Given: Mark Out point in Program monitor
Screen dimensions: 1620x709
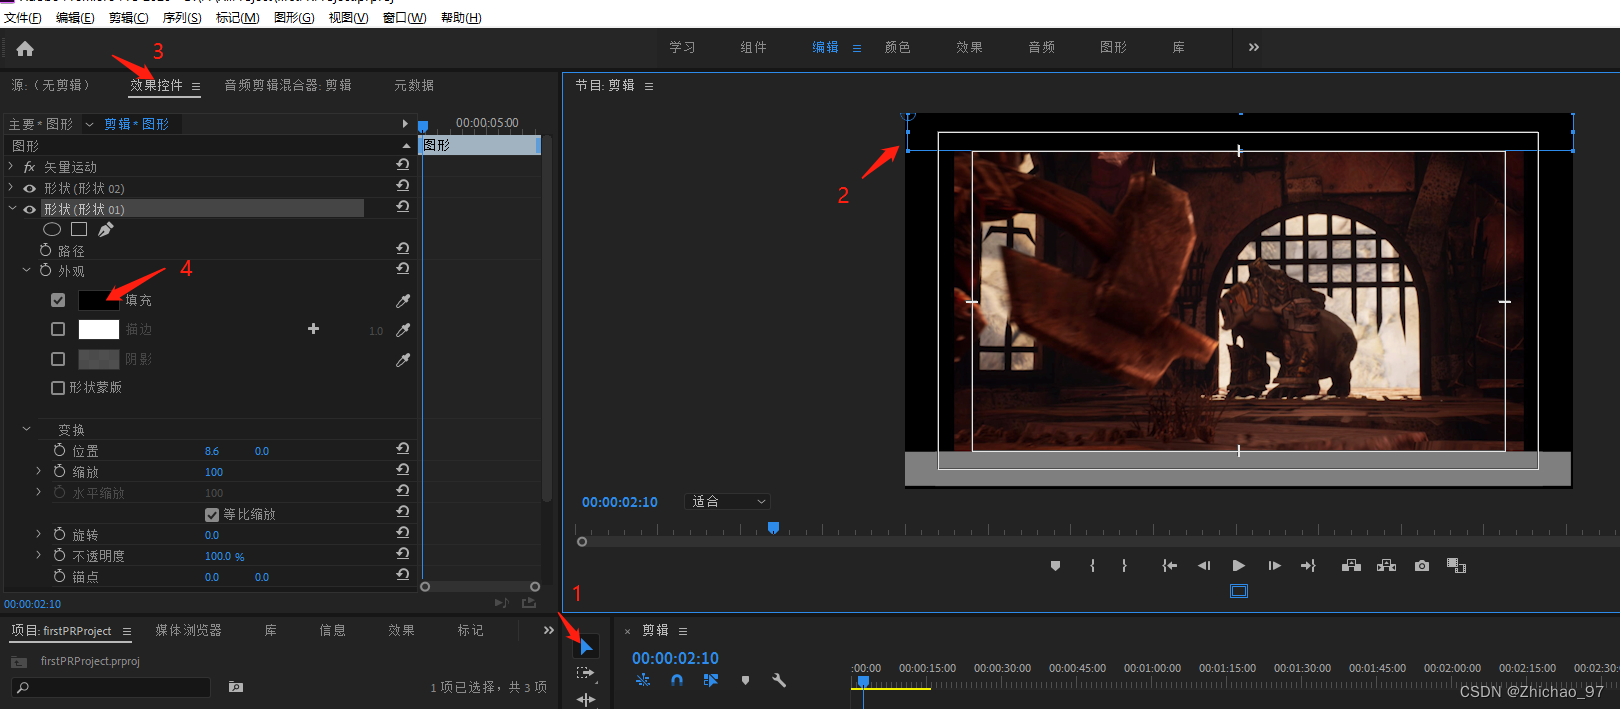Looking at the screenshot, I should tap(1124, 566).
